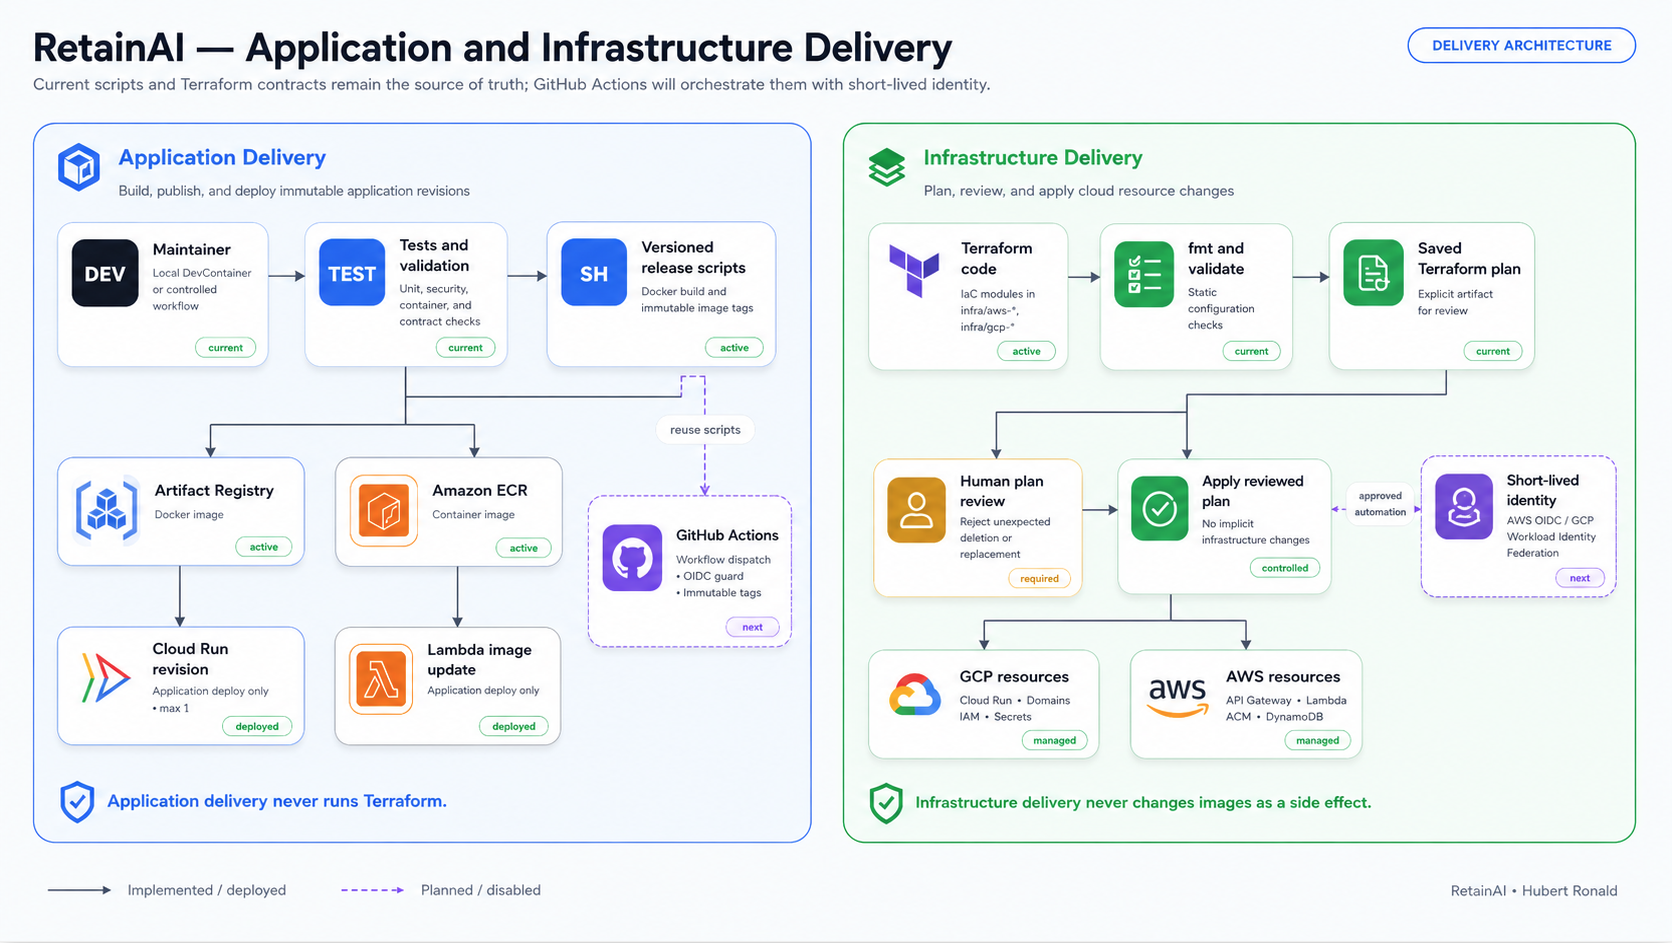Click the 'Infrastructure Delivery' section heading
The width and height of the screenshot is (1672, 943).
point(1032,157)
